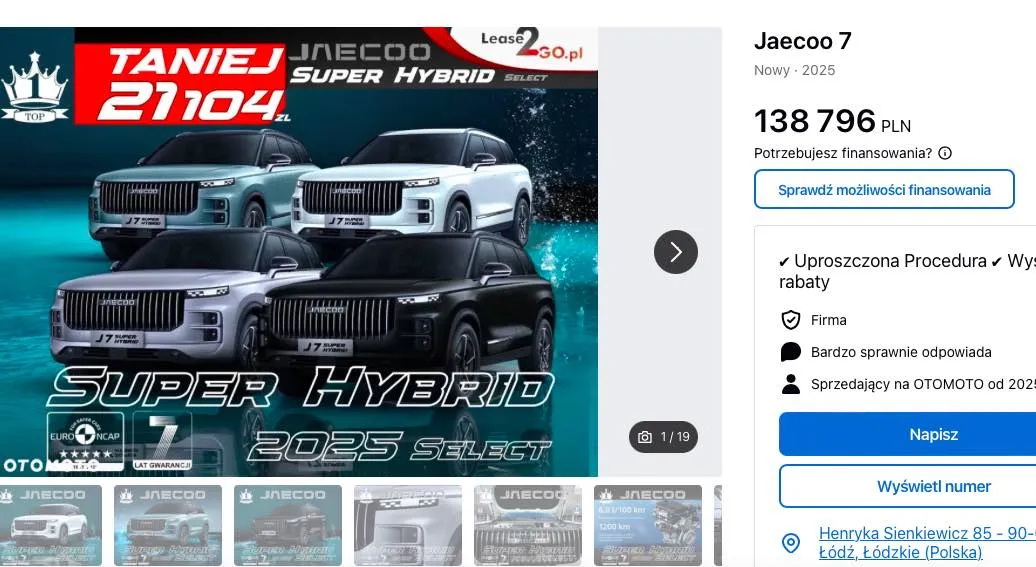Open the financing info icon
Viewport: 1036px width, 567px height.
(945, 153)
